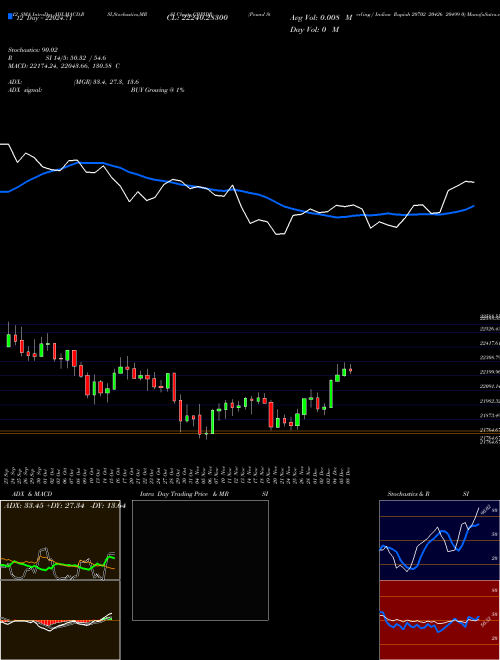Open the empty Intra Day Trading Price chart box
This screenshot has width=500, height=660.
coord(200,560)
